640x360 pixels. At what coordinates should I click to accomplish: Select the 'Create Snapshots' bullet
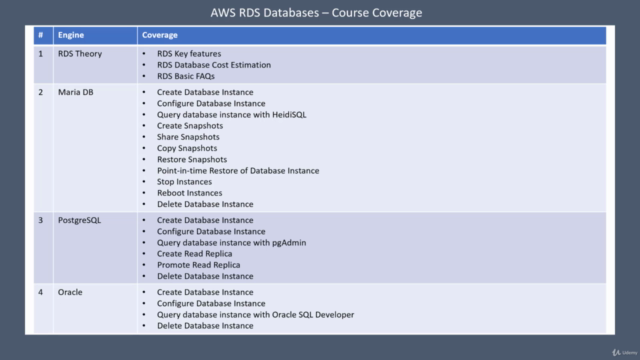click(190, 126)
